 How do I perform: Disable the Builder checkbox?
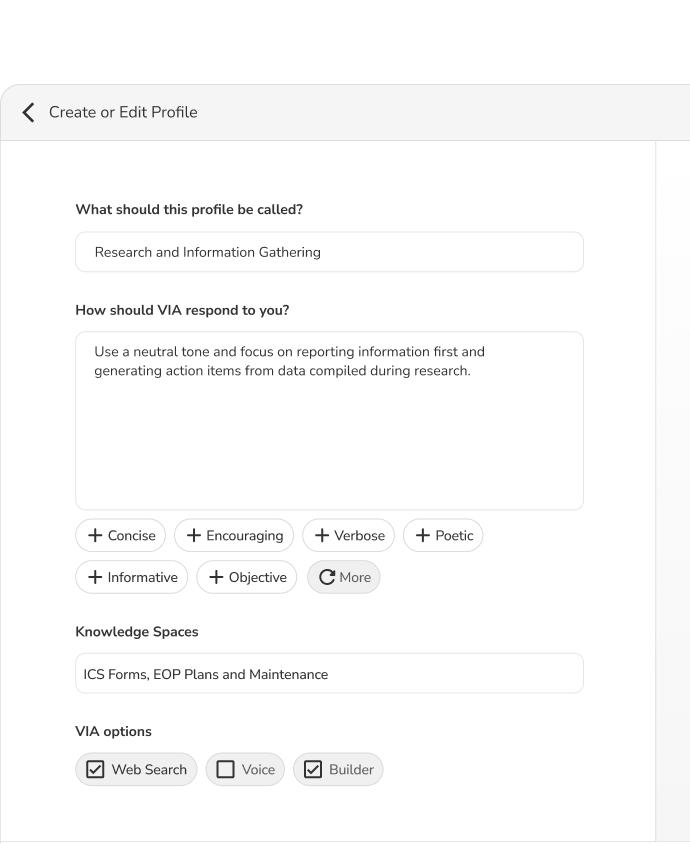[x=313, y=770]
